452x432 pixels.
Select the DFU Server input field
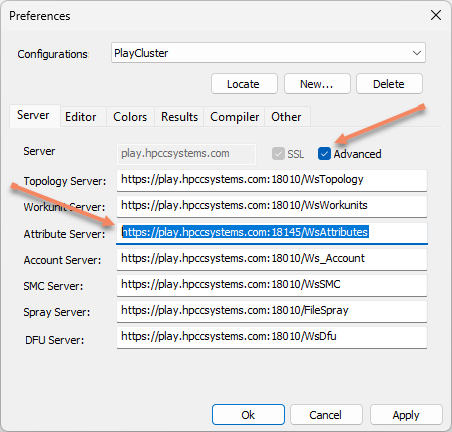[x=272, y=337]
